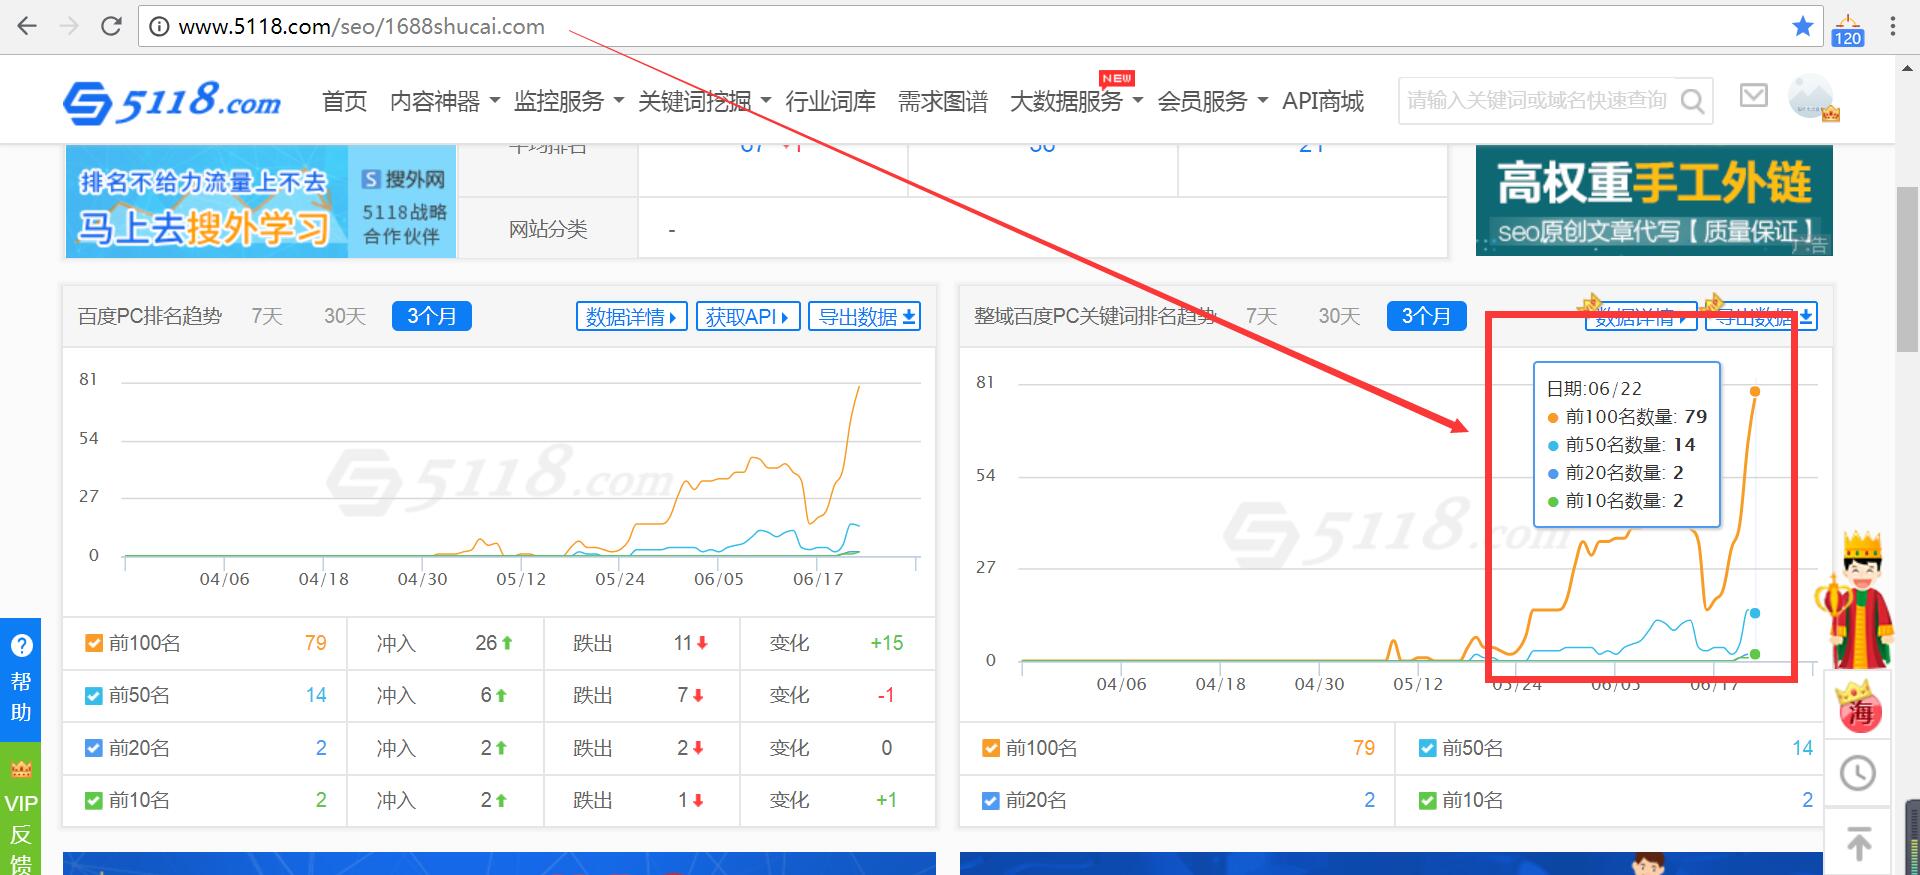The image size is (1920, 875).
Task: Click 导出数据 button in right chart
Action: [x=1761, y=317]
